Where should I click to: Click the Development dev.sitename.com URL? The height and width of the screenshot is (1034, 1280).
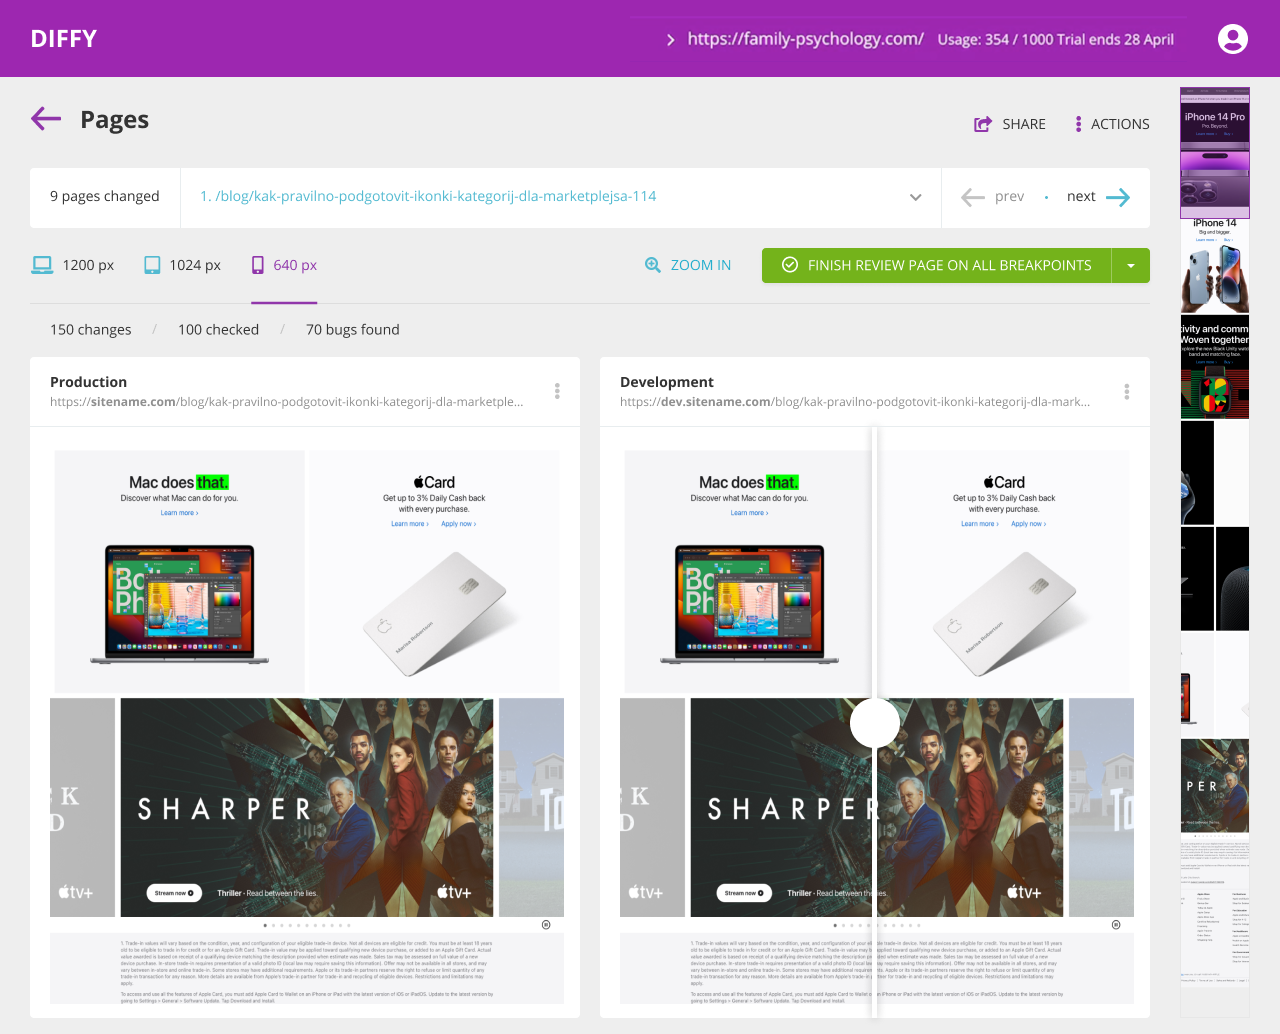point(855,402)
